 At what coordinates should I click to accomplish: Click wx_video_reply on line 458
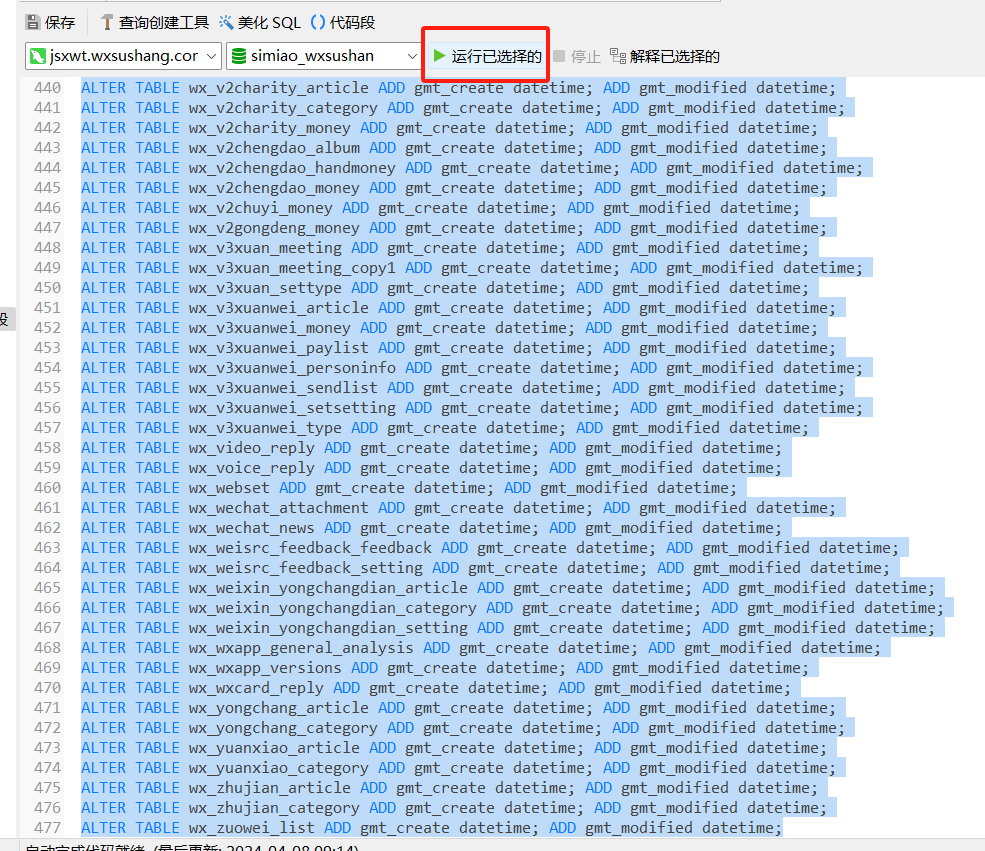click(252, 448)
